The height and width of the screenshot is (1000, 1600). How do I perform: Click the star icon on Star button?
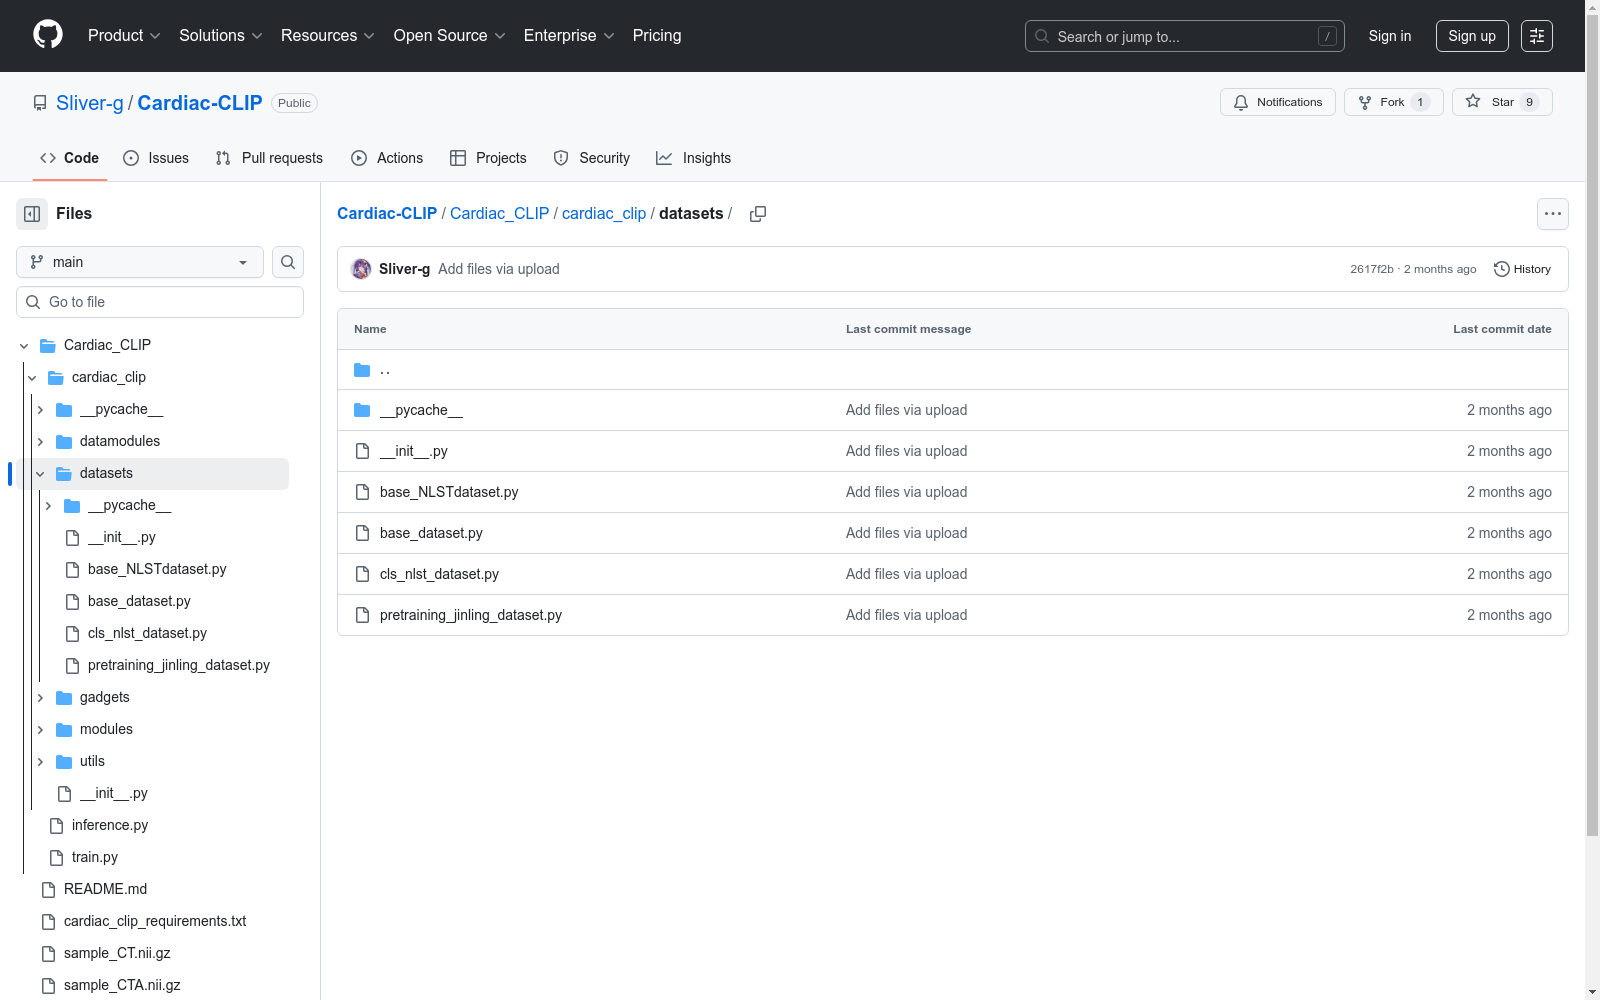click(x=1473, y=102)
